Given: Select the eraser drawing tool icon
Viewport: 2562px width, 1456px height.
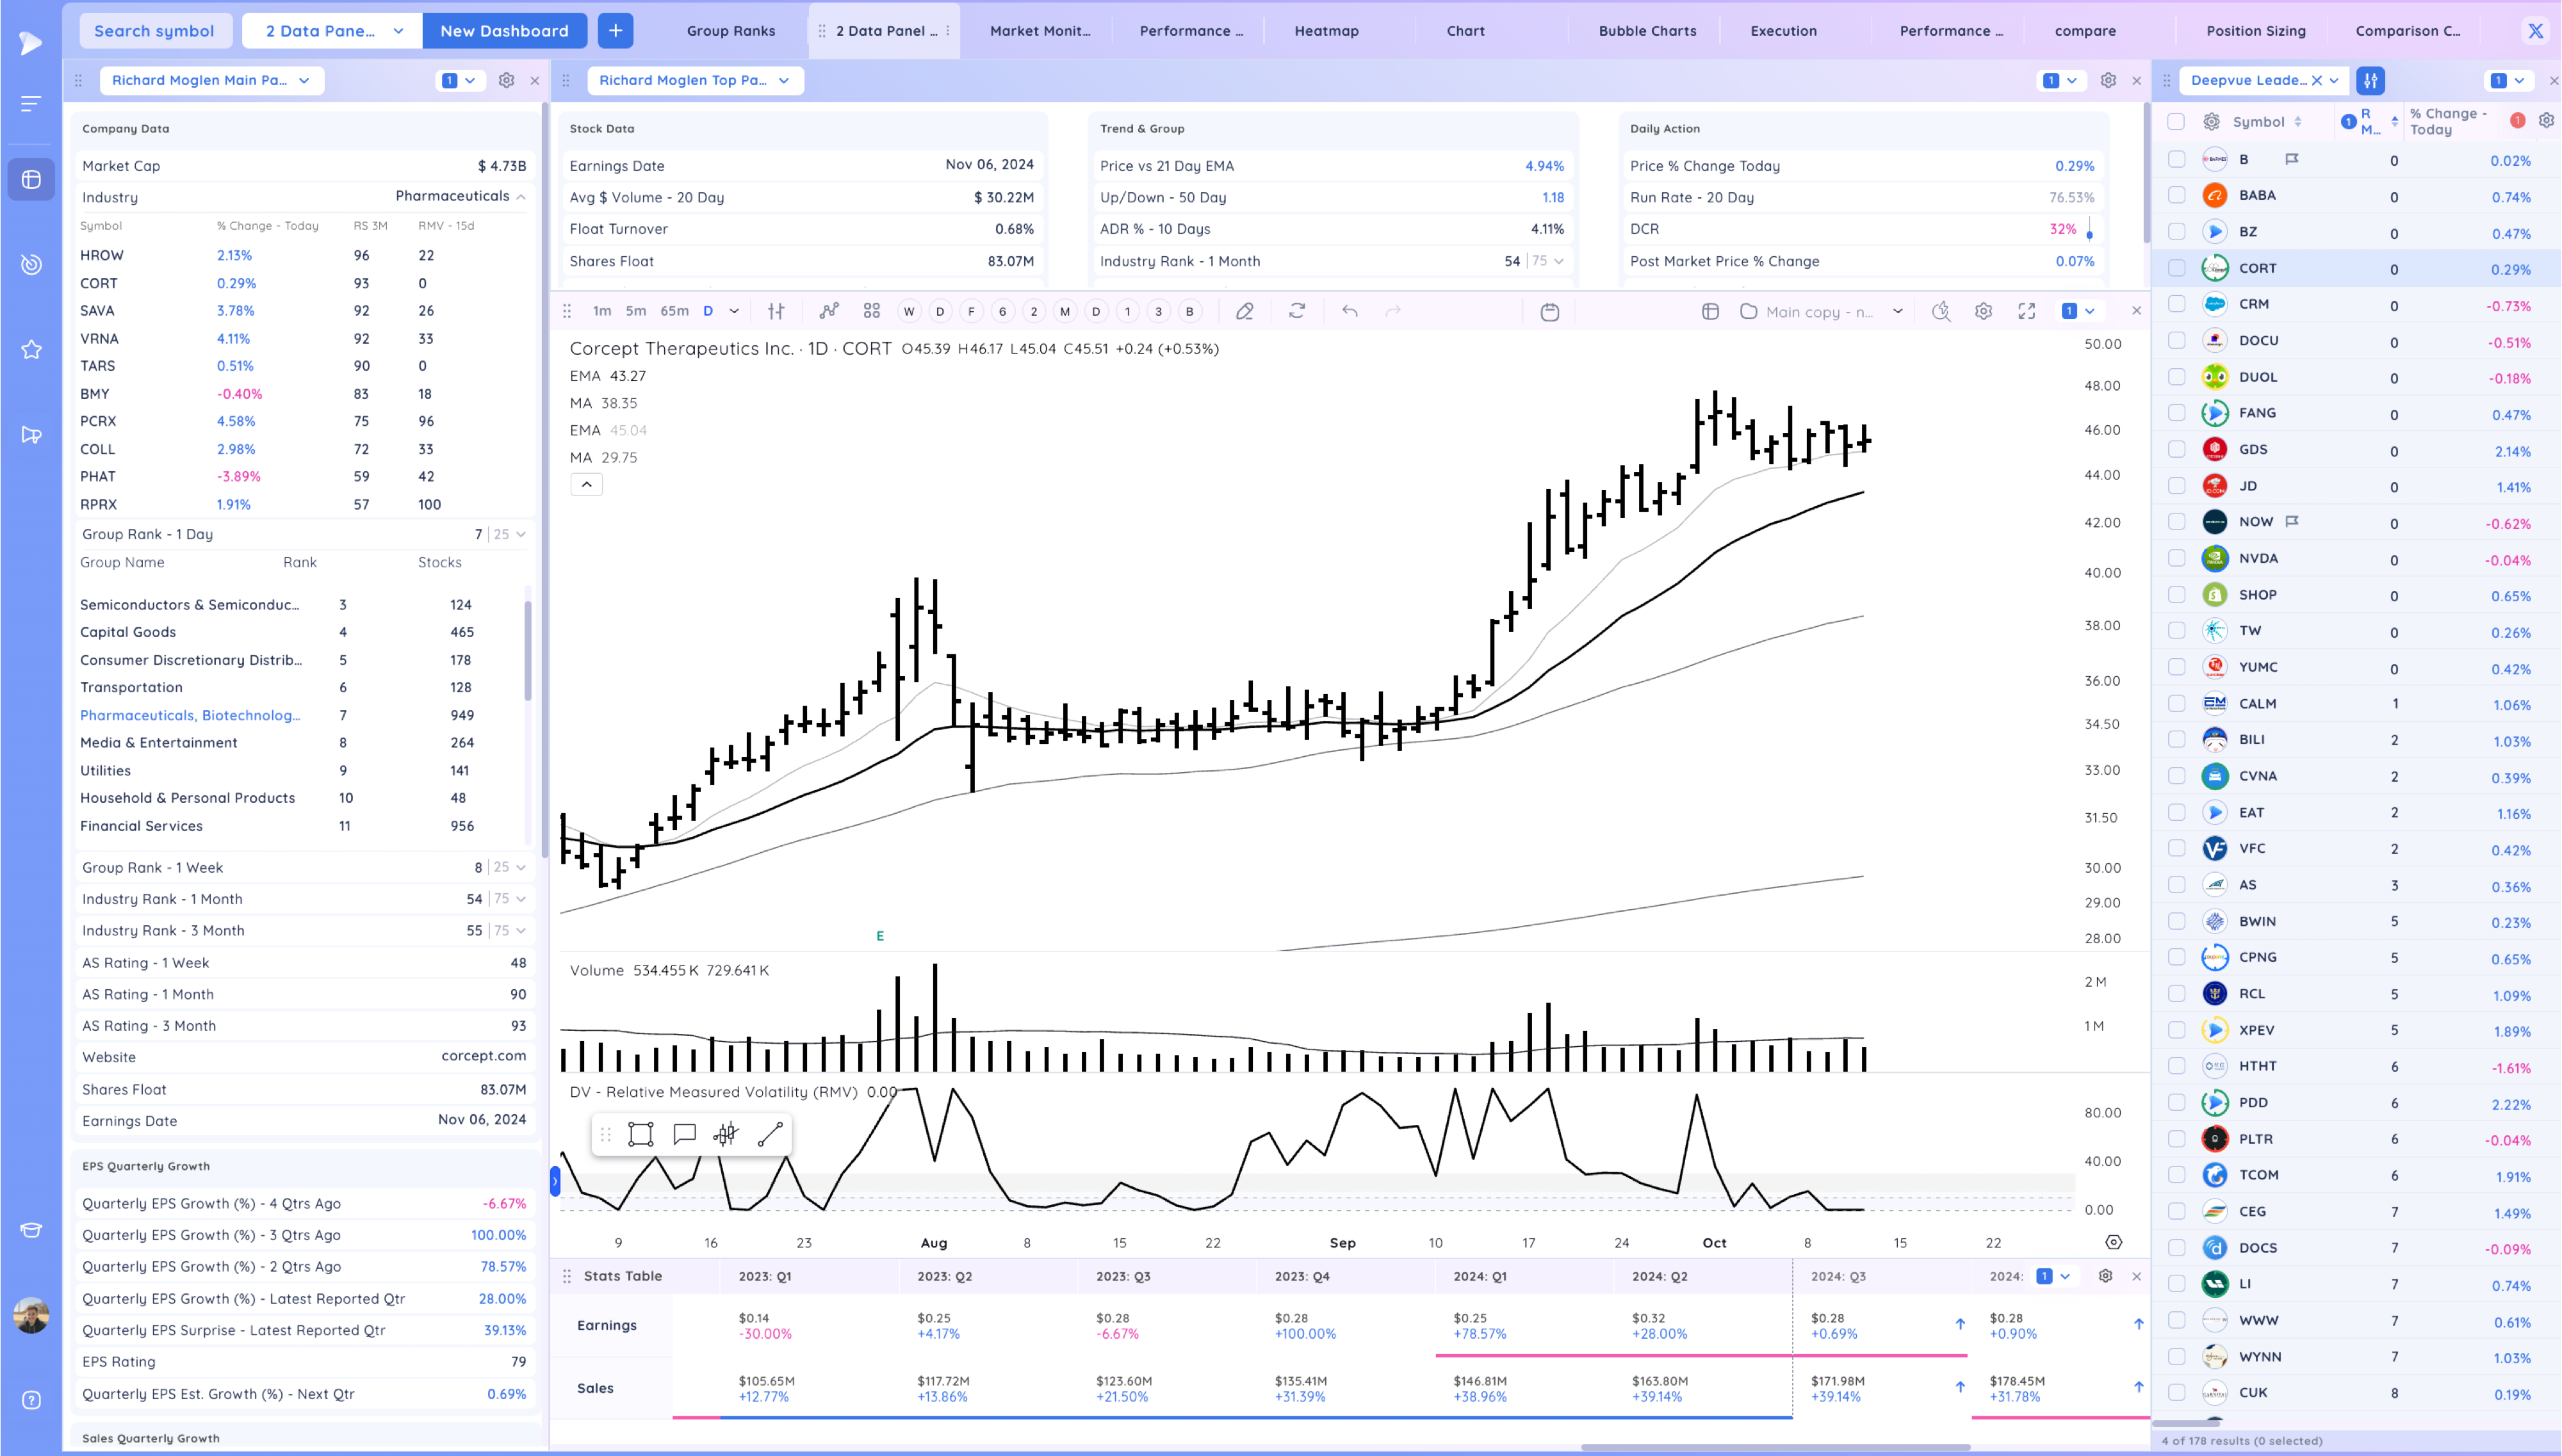Looking at the screenshot, I should tap(1244, 311).
